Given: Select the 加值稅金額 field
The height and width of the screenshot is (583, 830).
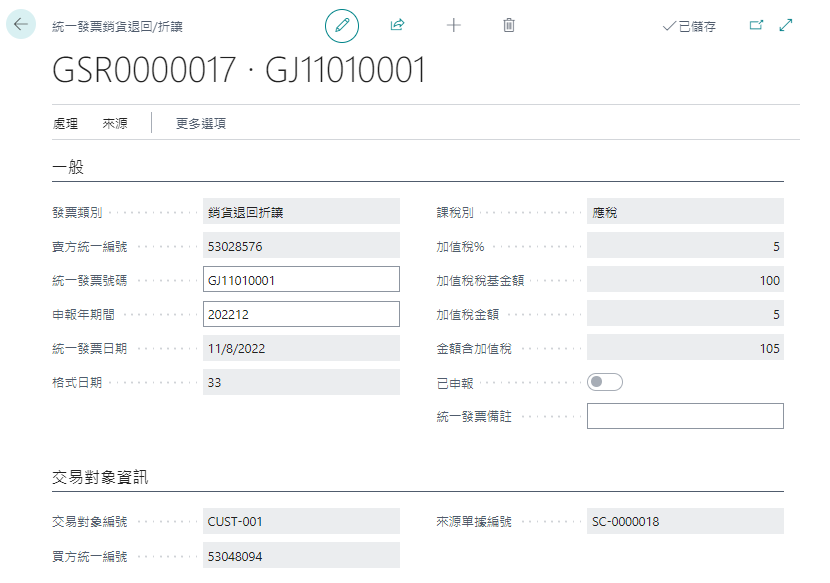Looking at the screenshot, I should (x=685, y=313).
